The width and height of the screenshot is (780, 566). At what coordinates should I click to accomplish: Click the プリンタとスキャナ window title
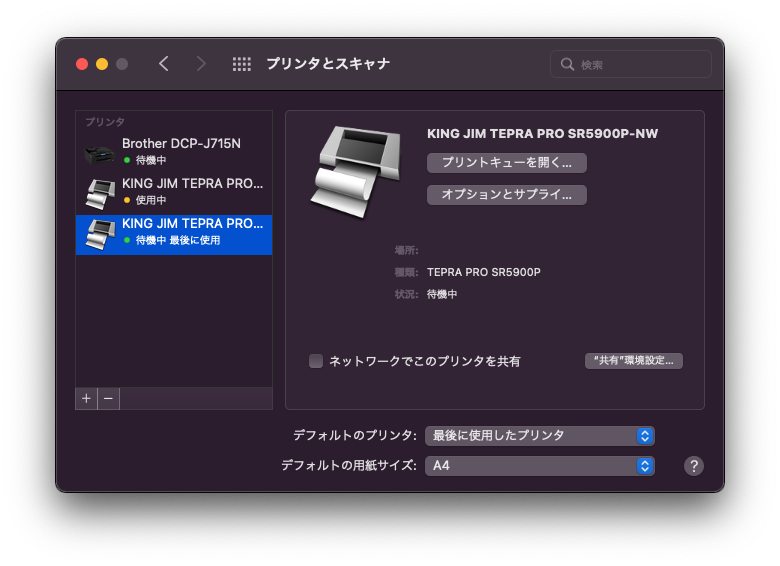(328, 64)
